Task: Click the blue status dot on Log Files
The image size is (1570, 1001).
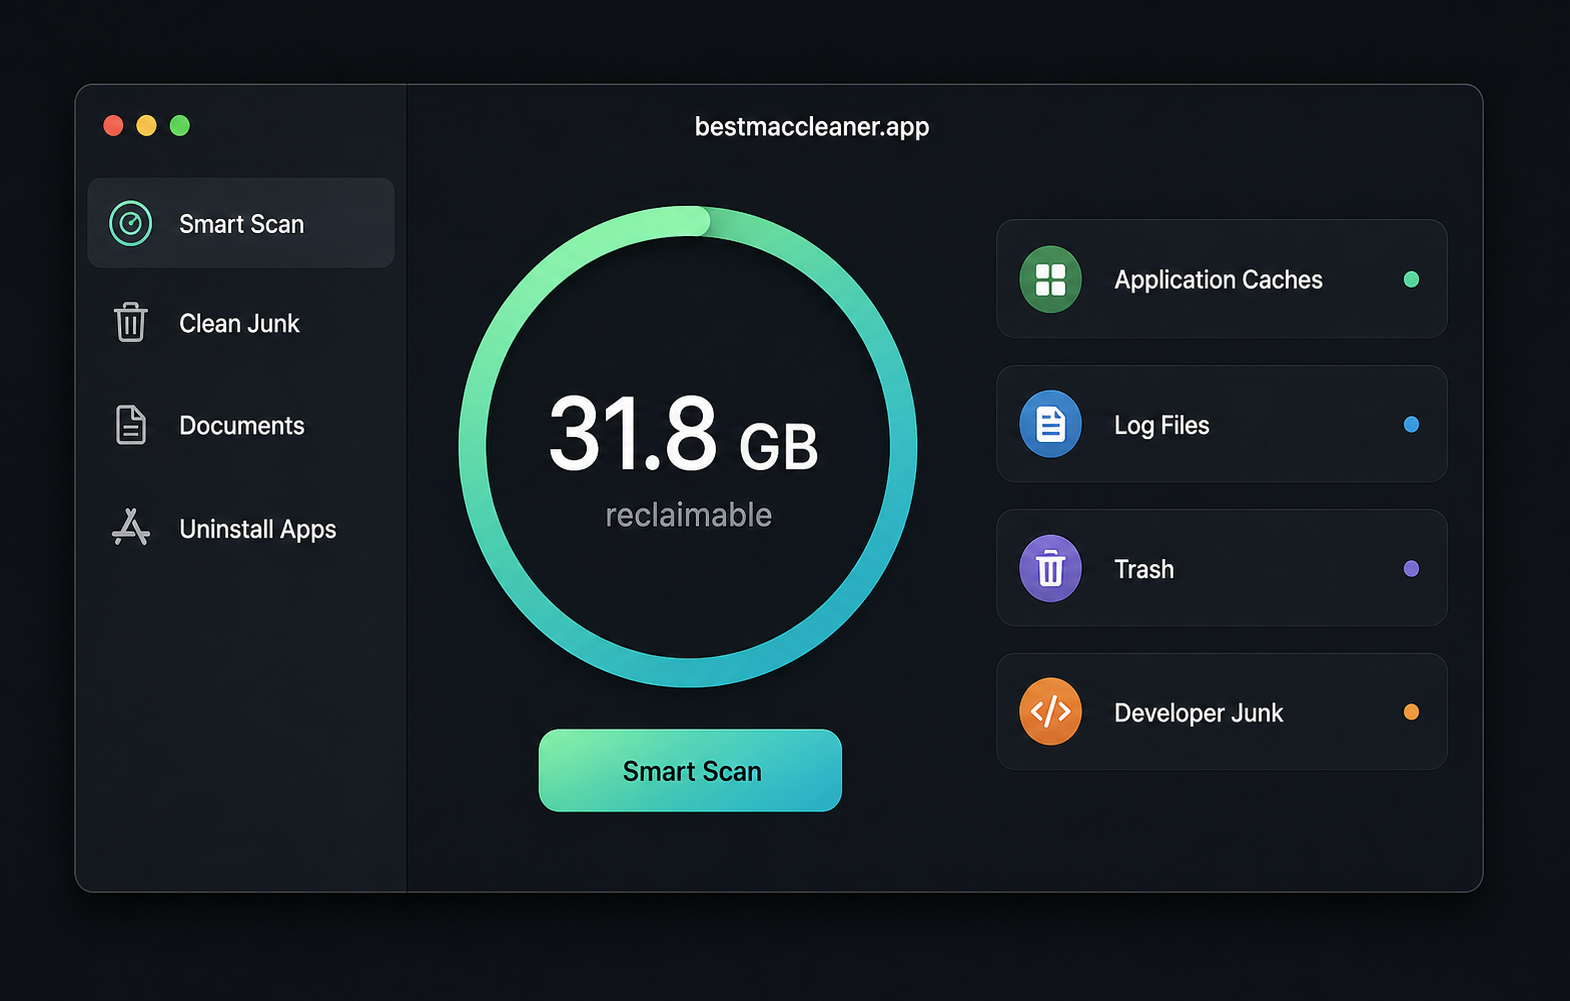Action: click(1411, 424)
